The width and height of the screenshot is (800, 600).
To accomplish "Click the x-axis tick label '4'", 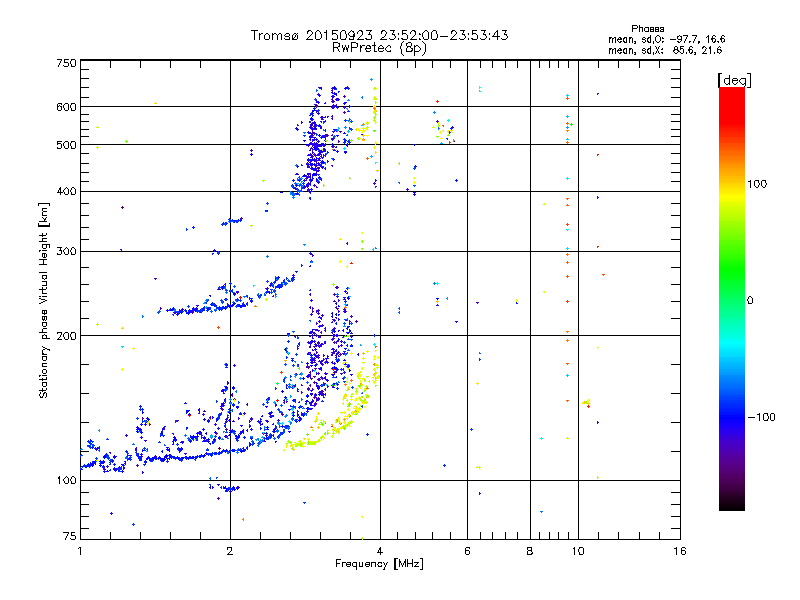I will pyautogui.click(x=380, y=551).
